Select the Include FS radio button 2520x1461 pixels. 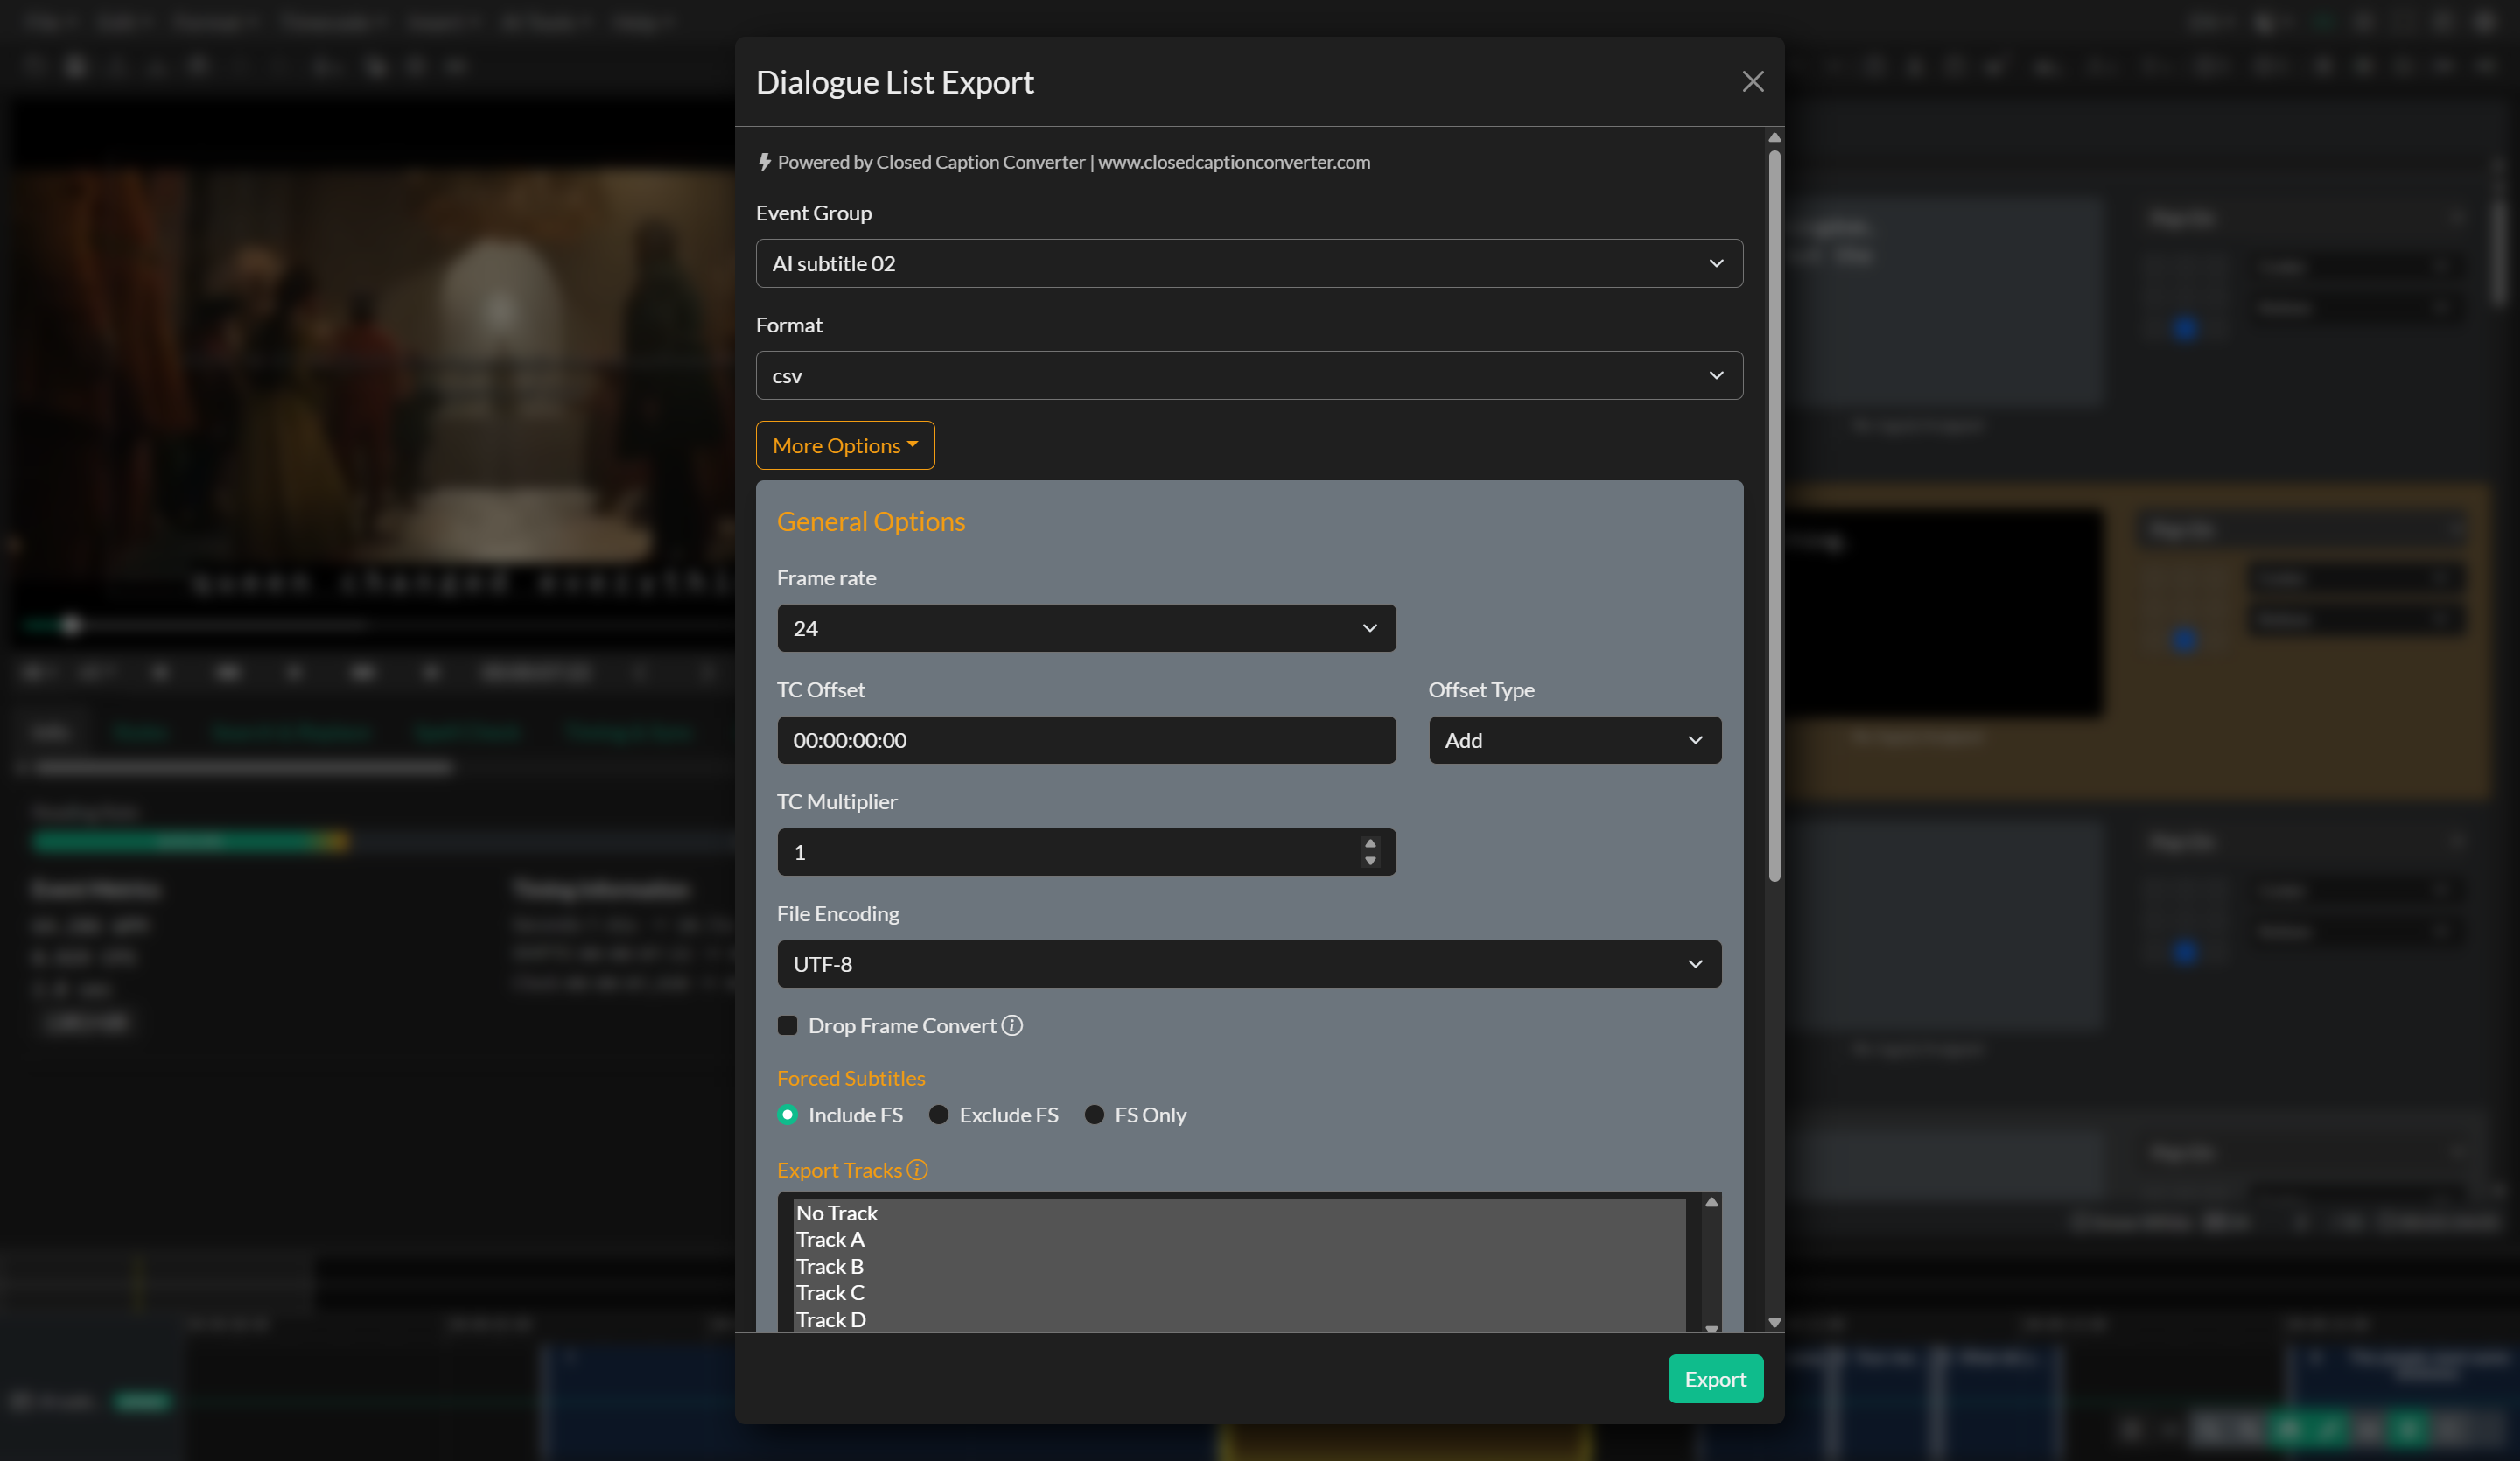[x=787, y=1115]
